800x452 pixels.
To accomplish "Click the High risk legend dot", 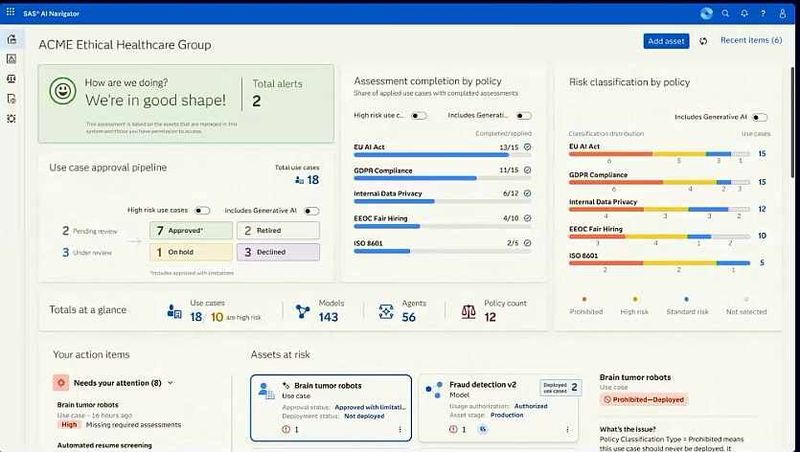I will click(635, 299).
